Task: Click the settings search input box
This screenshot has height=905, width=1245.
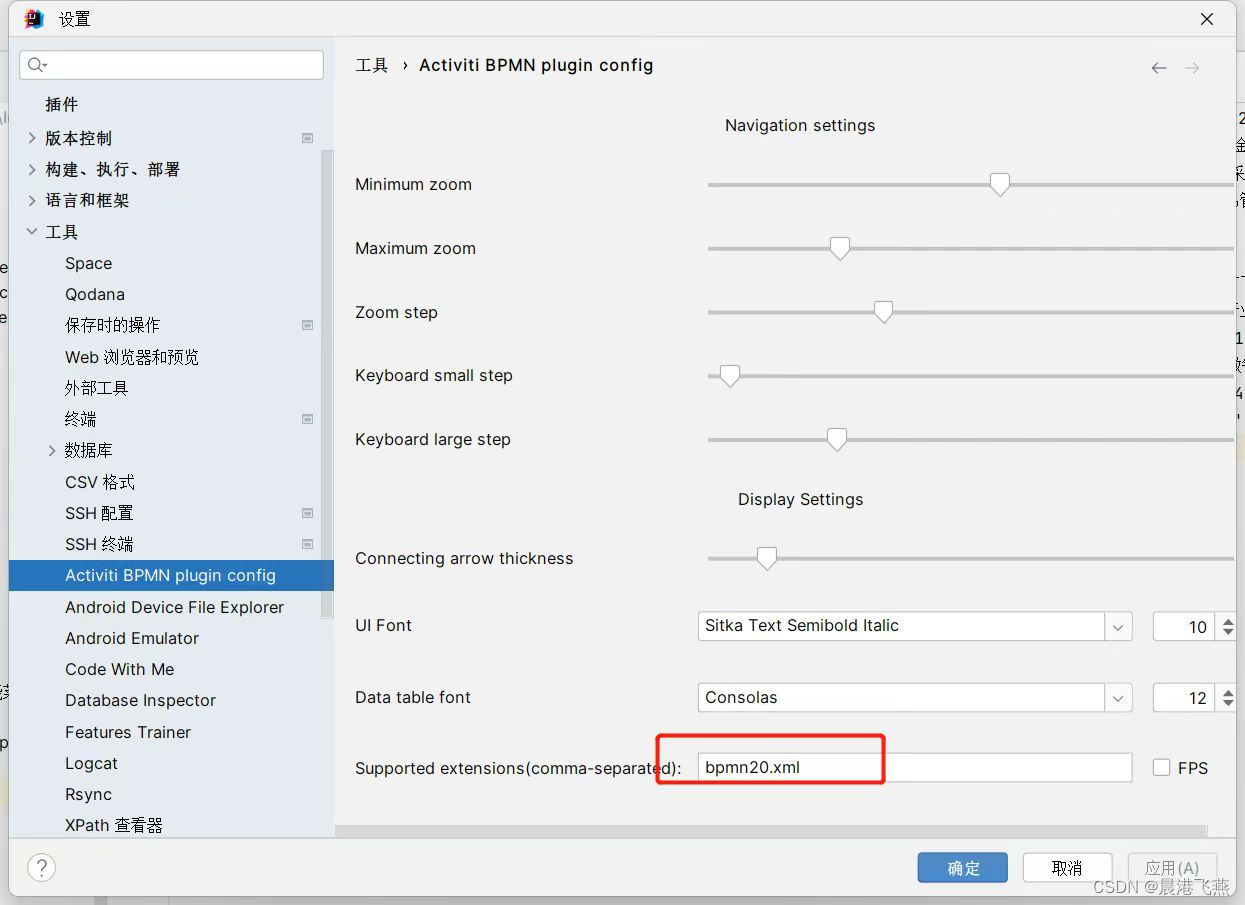Action: 171,65
